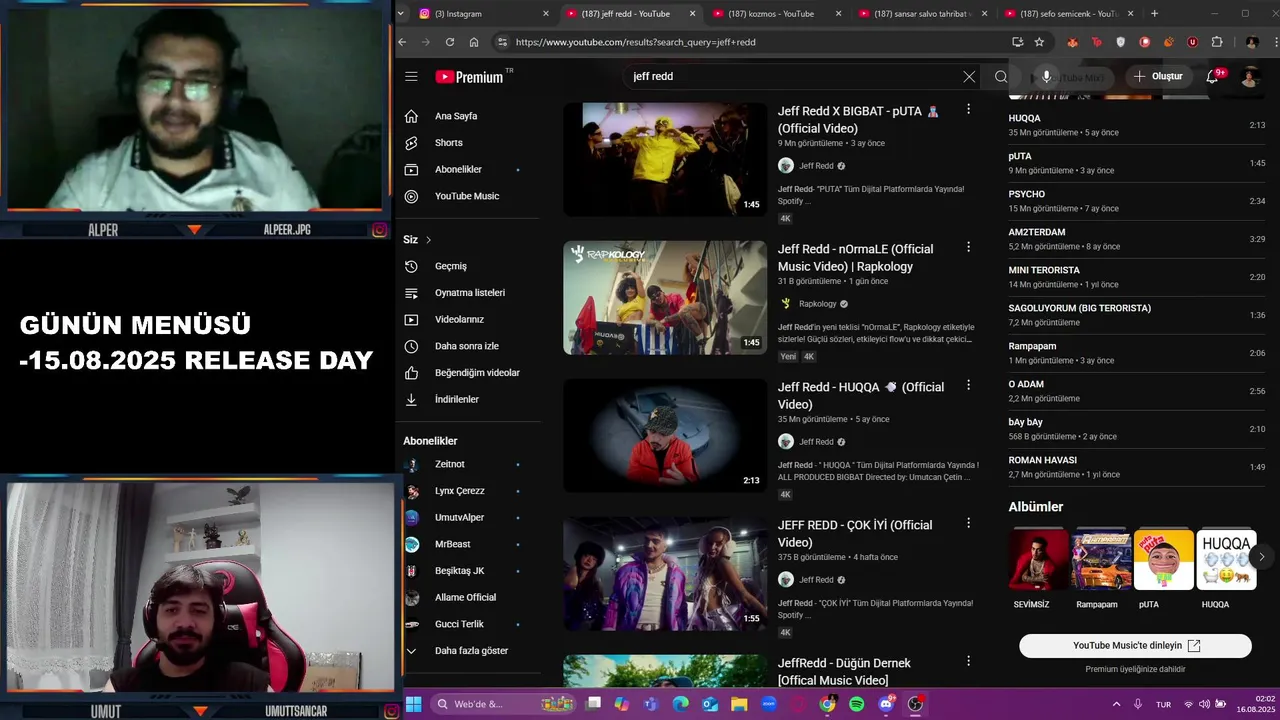This screenshot has height=720, width=1280.
Task: Open more options for pUTA video
Action: click(x=968, y=109)
